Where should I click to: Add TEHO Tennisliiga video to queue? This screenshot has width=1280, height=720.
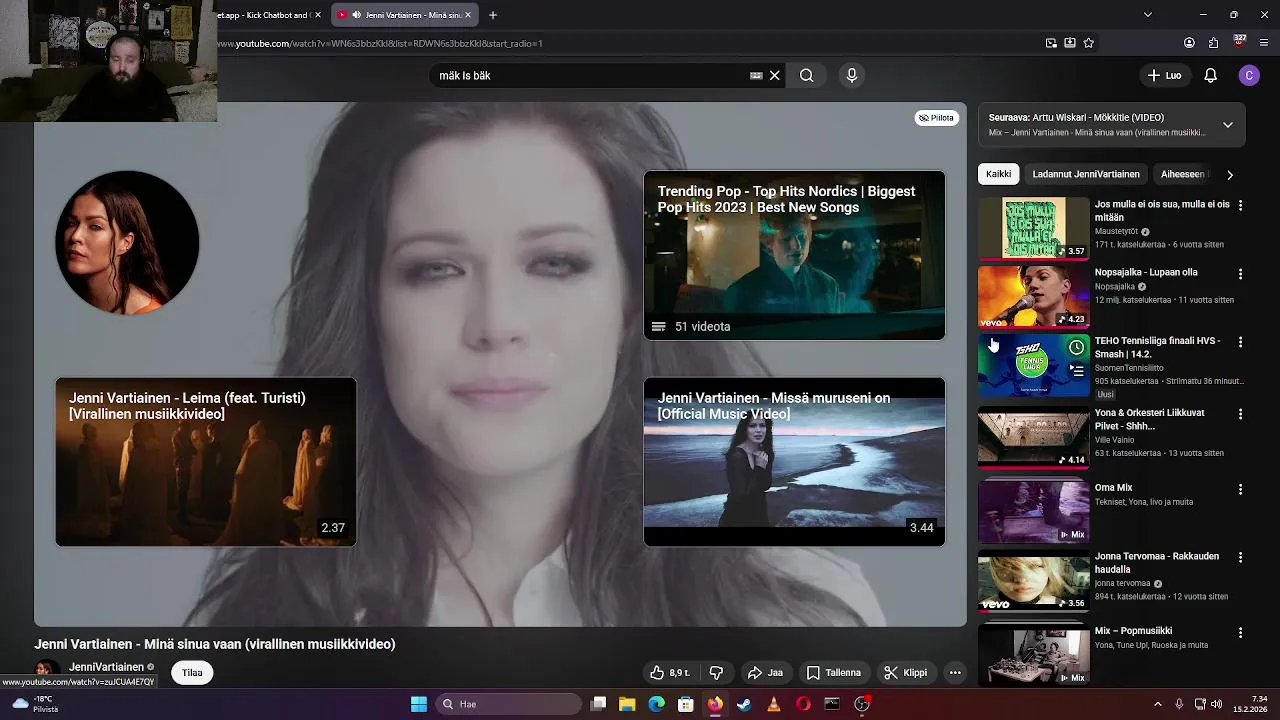[x=1076, y=370]
